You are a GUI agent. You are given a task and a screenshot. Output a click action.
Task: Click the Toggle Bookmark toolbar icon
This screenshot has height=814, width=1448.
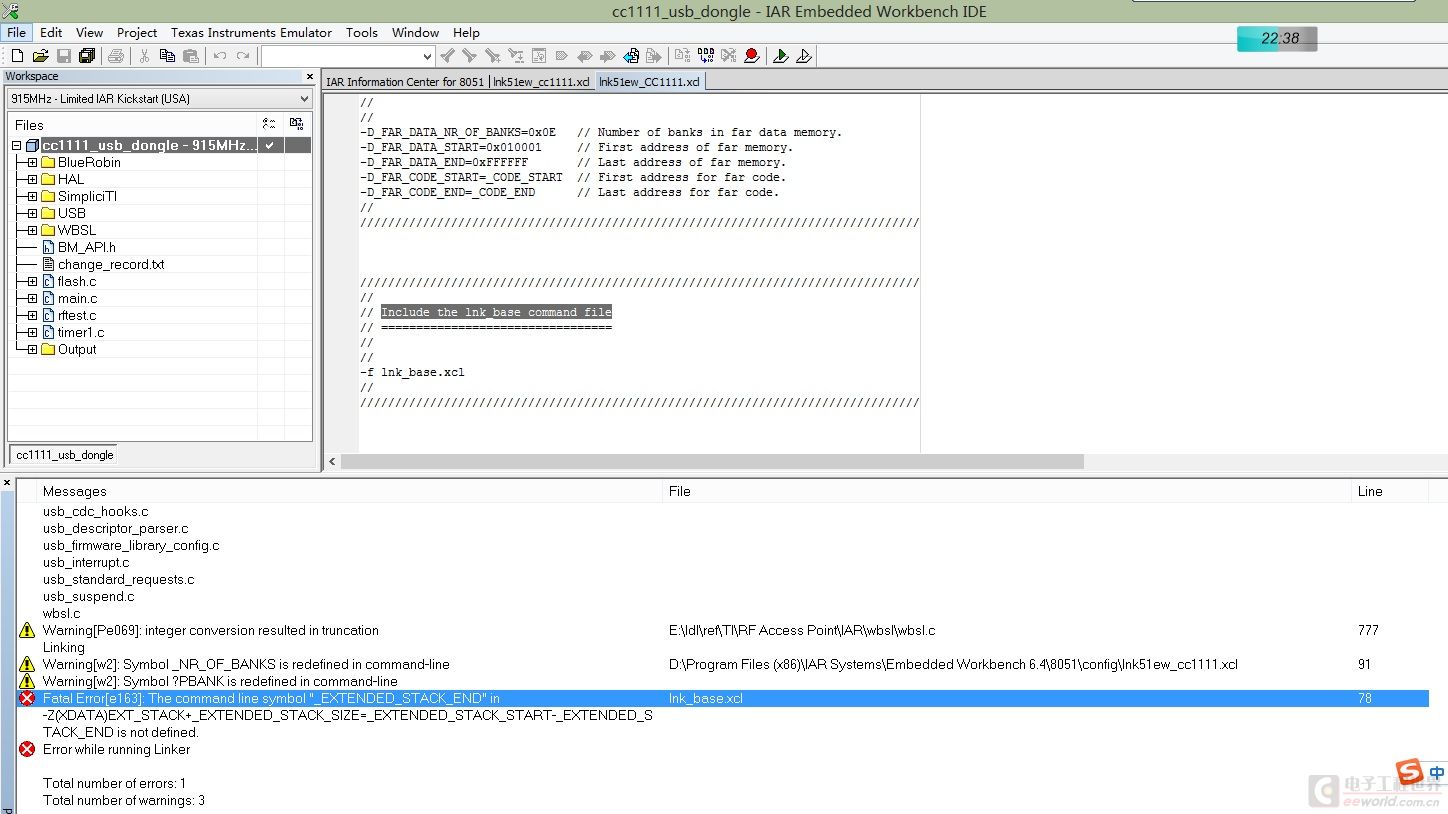click(561, 56)
